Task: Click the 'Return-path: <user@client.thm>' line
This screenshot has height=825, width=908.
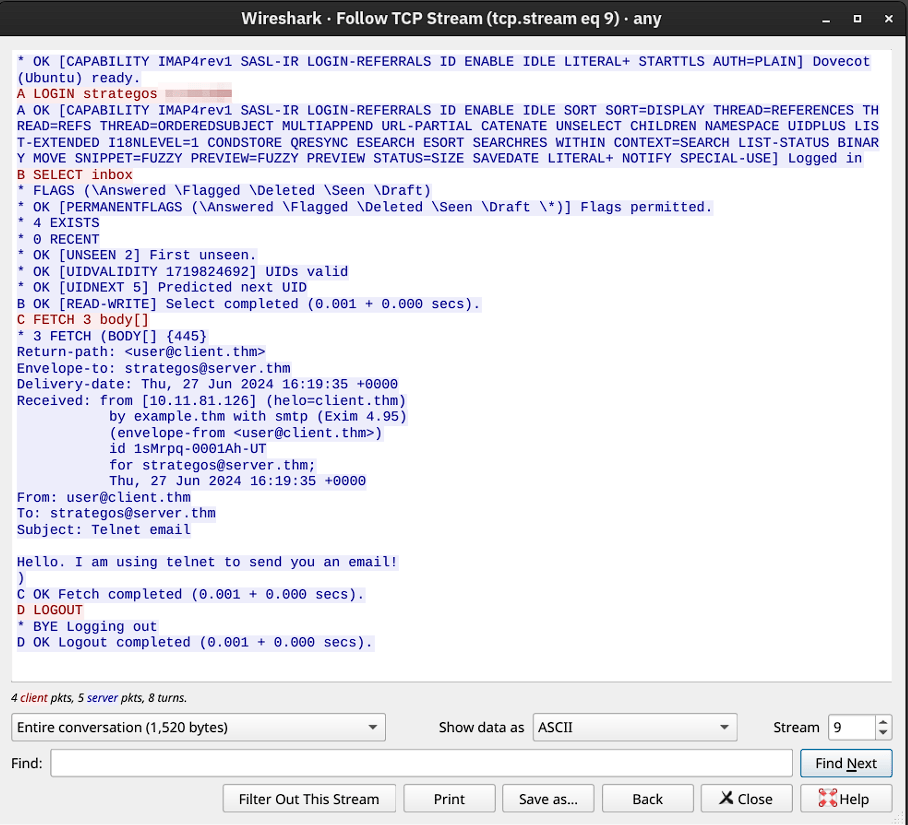Action: click(141, 352)
